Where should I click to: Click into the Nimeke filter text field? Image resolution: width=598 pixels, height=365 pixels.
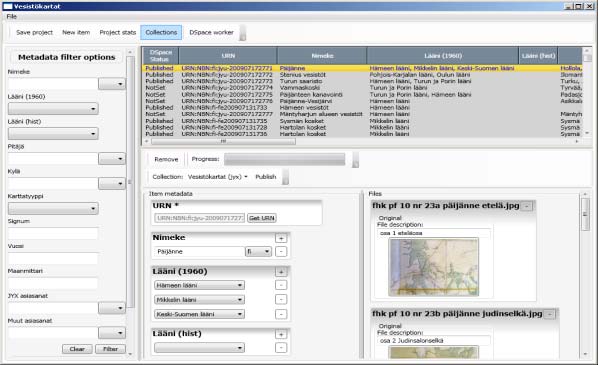(x=52, y=84)
